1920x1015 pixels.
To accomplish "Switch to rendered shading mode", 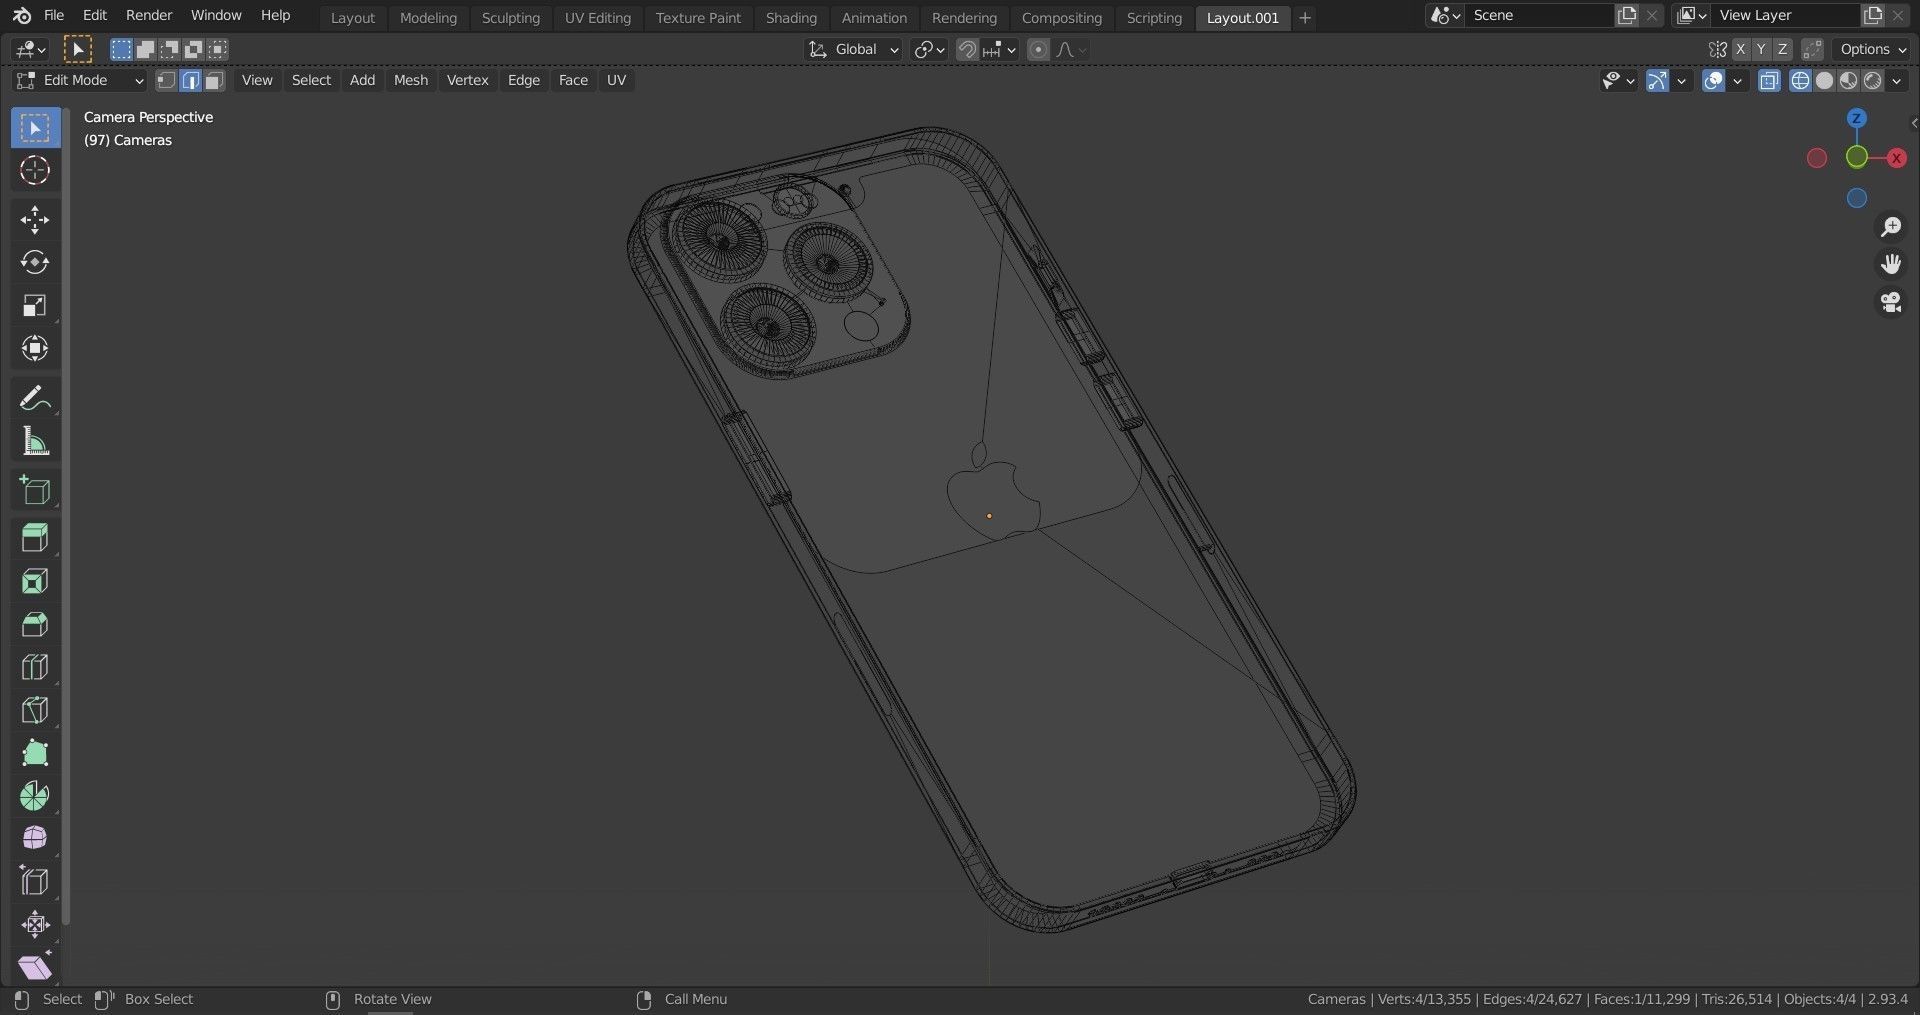I will [x=1873, y=81].
